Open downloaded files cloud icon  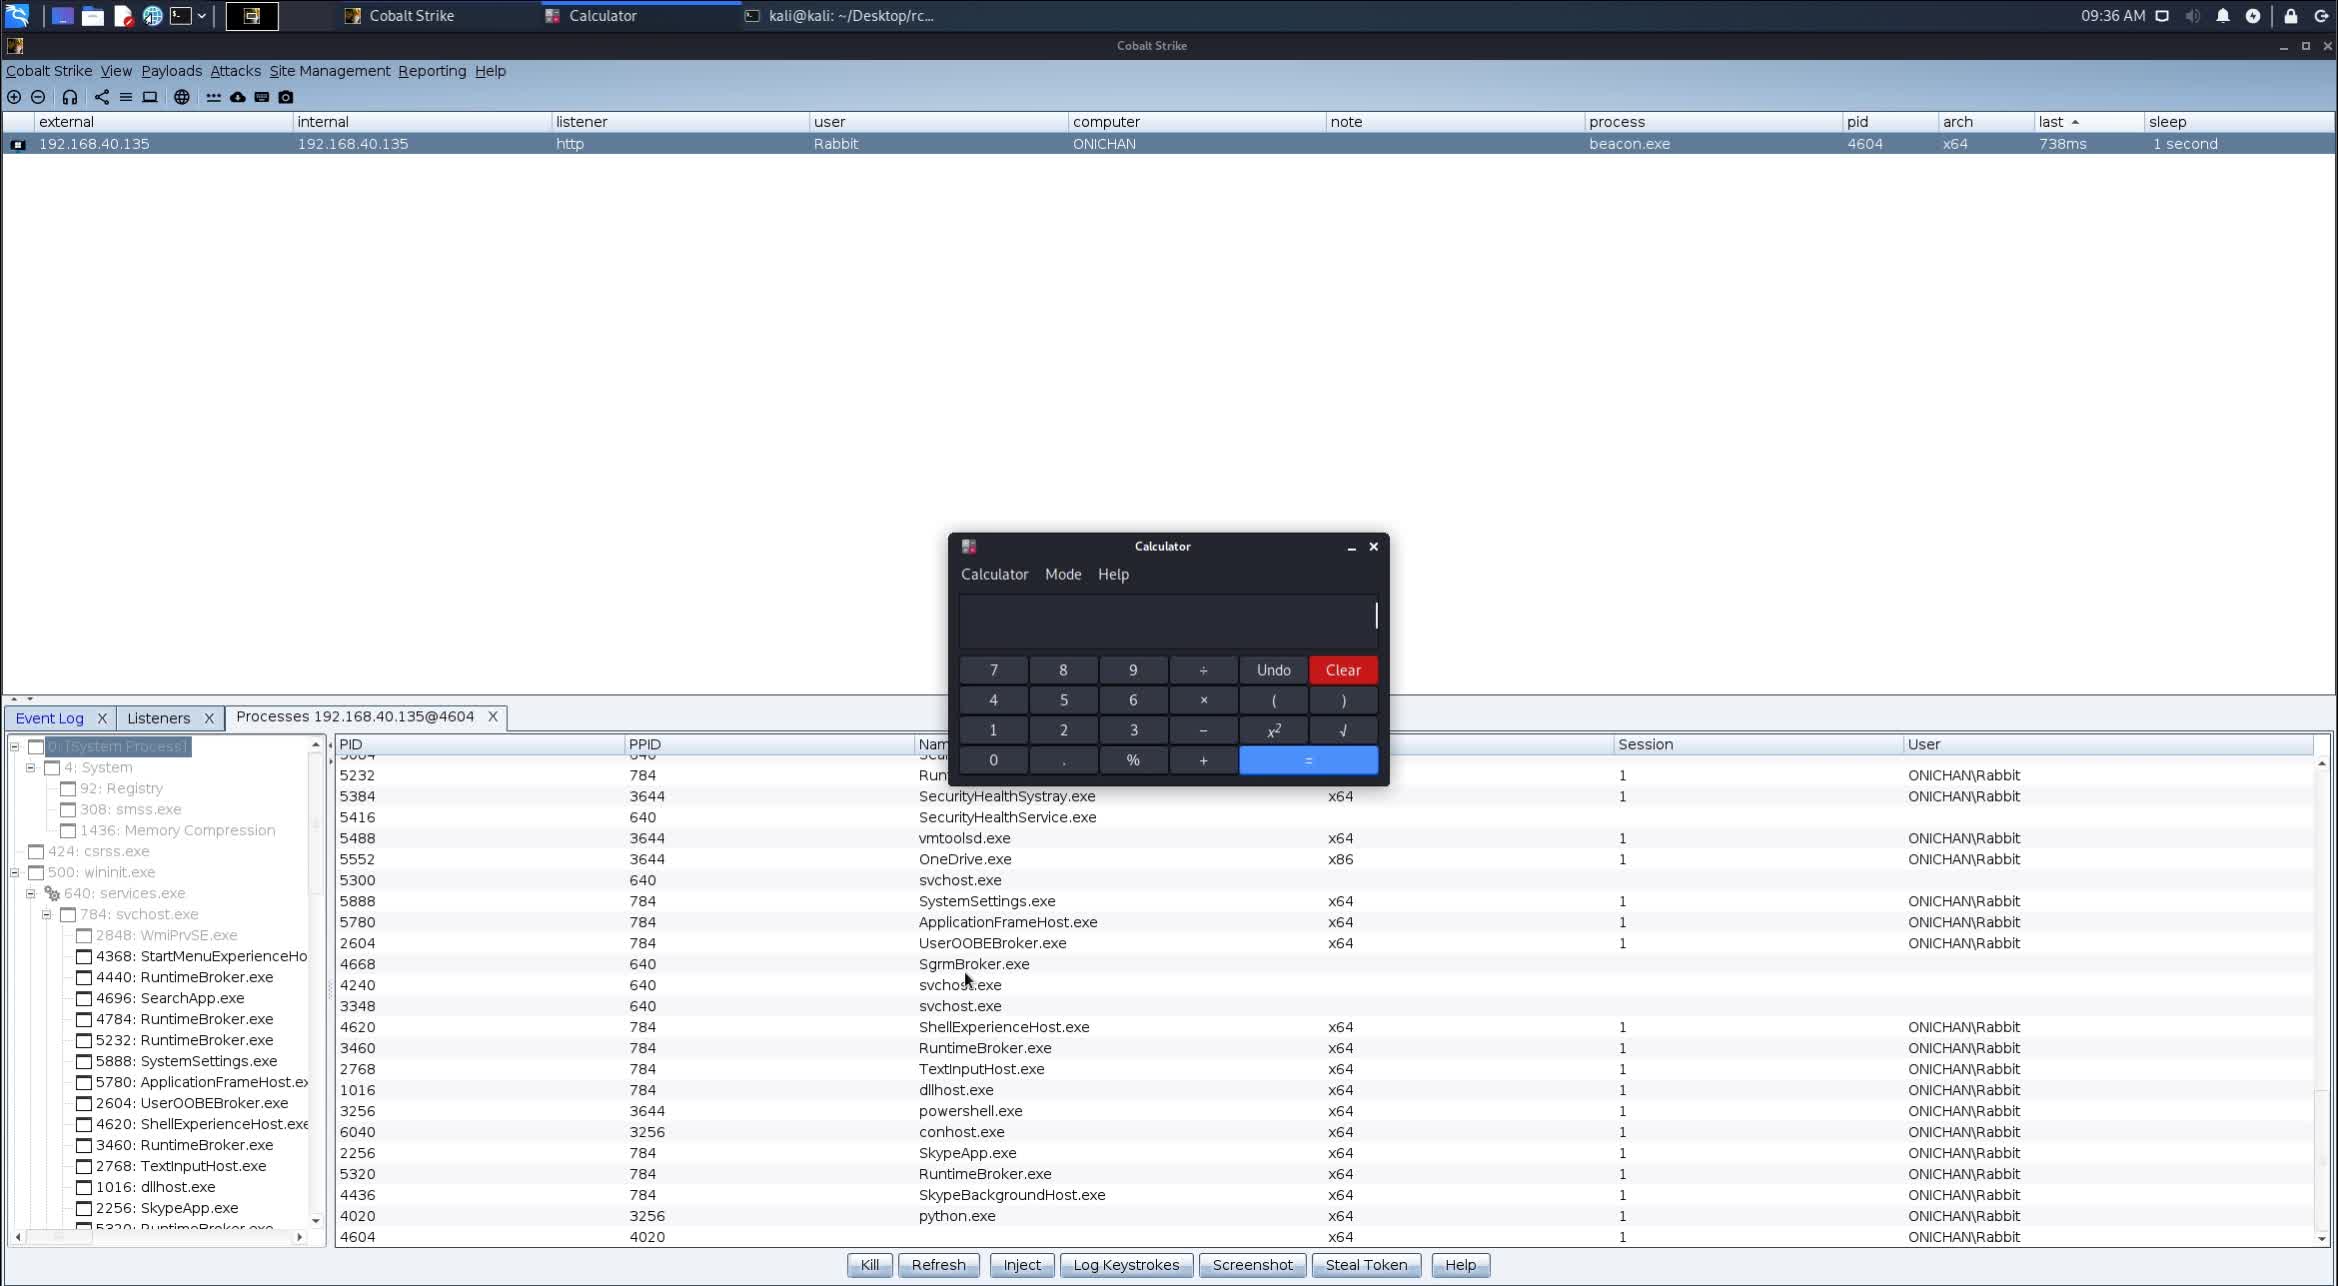pyautogui.click(x=238, y=97)
